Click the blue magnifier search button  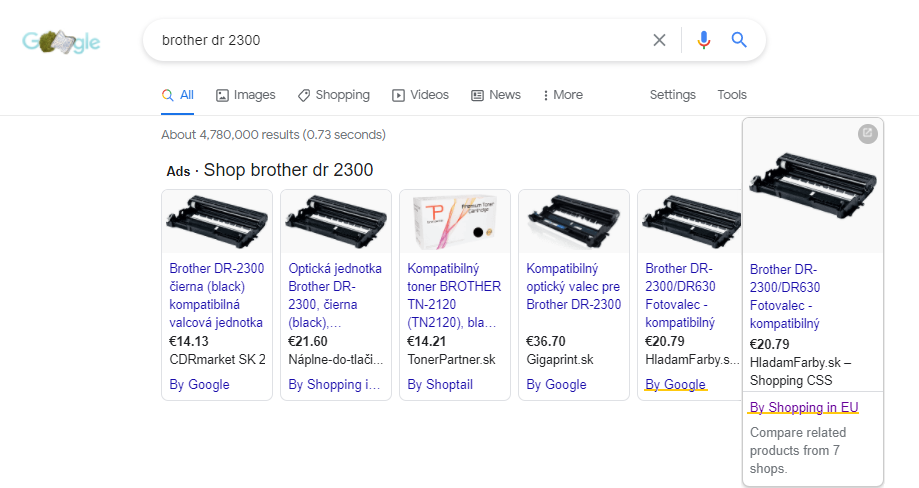(x=739, y=40)
